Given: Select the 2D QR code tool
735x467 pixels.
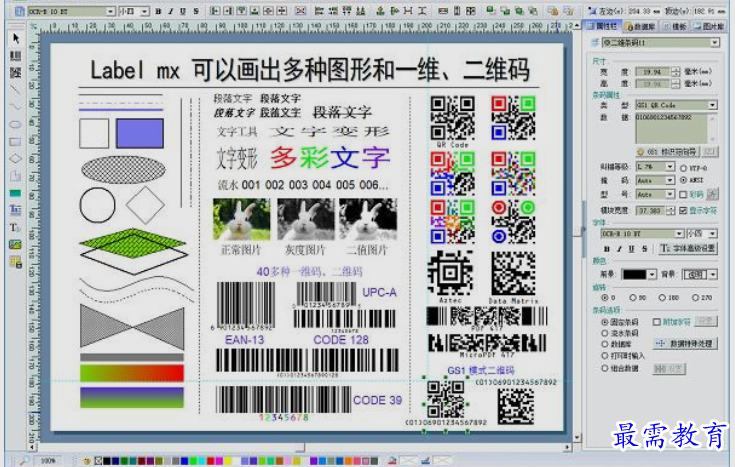Looking at the screenshot, I should pos(15,73).
